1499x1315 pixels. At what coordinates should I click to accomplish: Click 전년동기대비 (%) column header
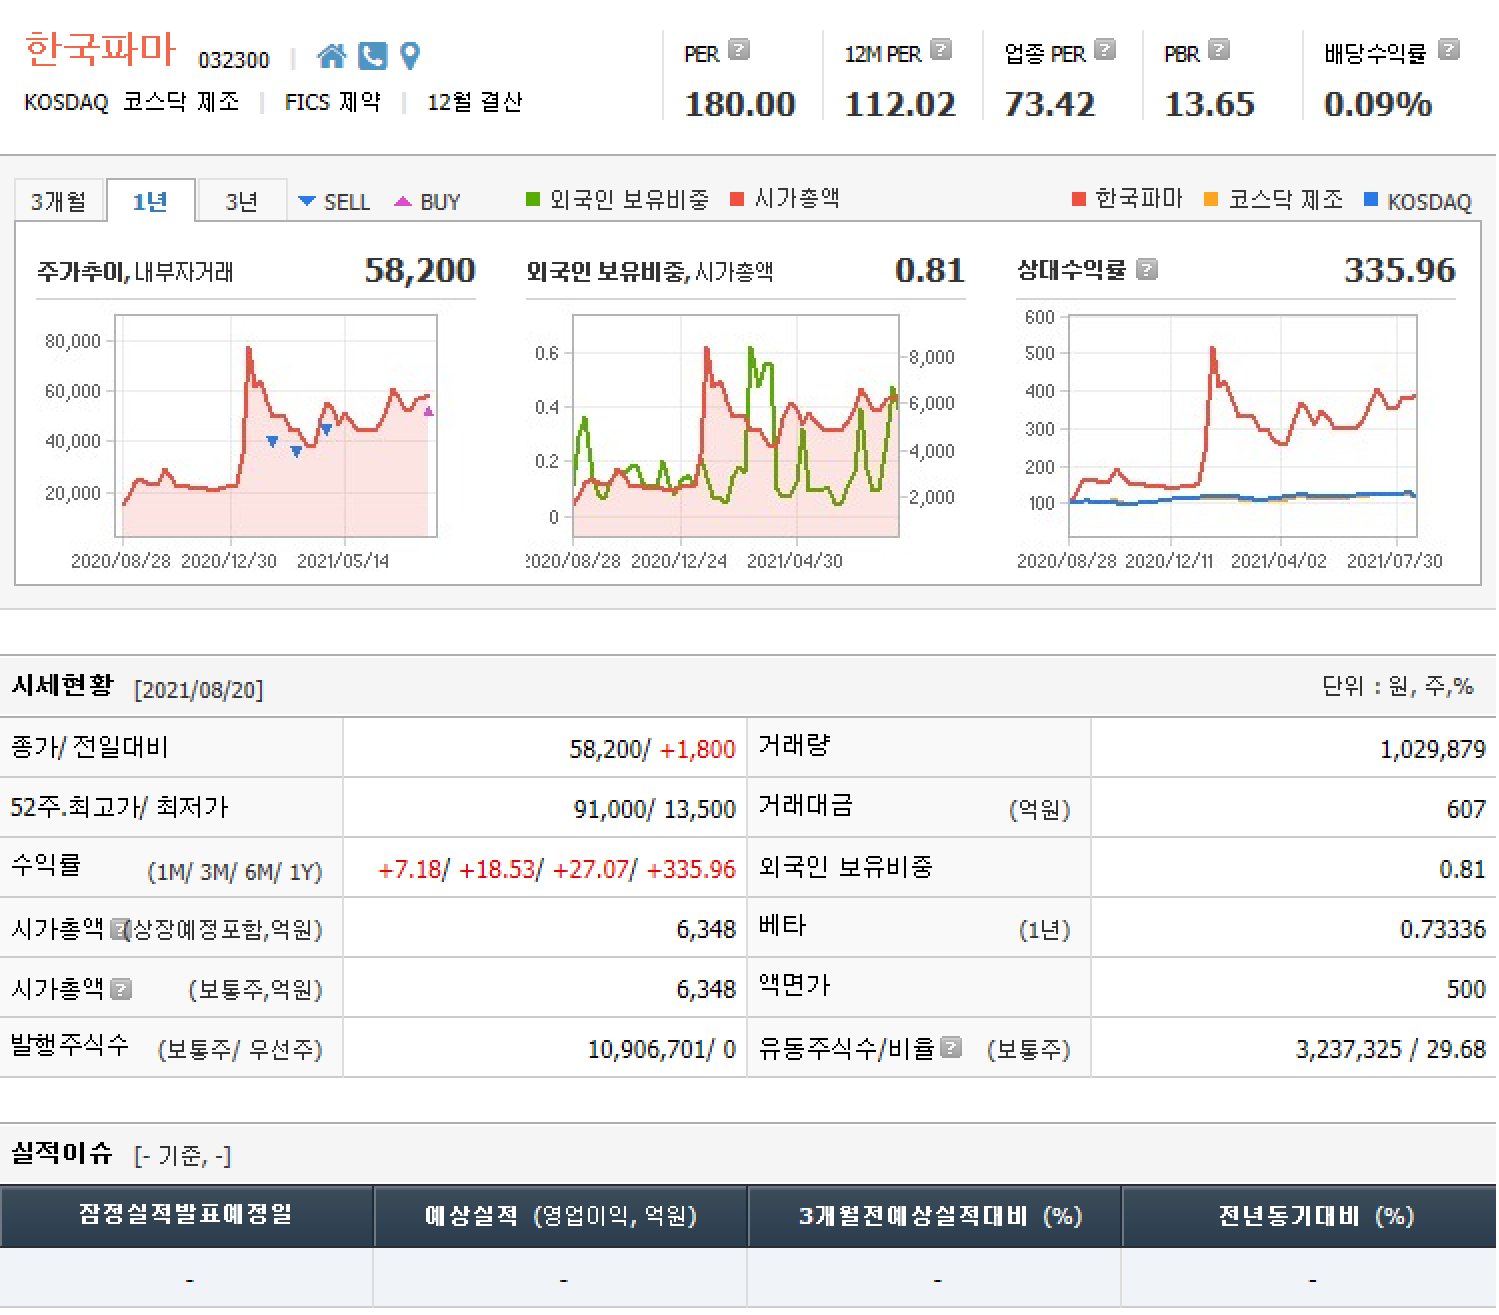tap(1310, 1216)
